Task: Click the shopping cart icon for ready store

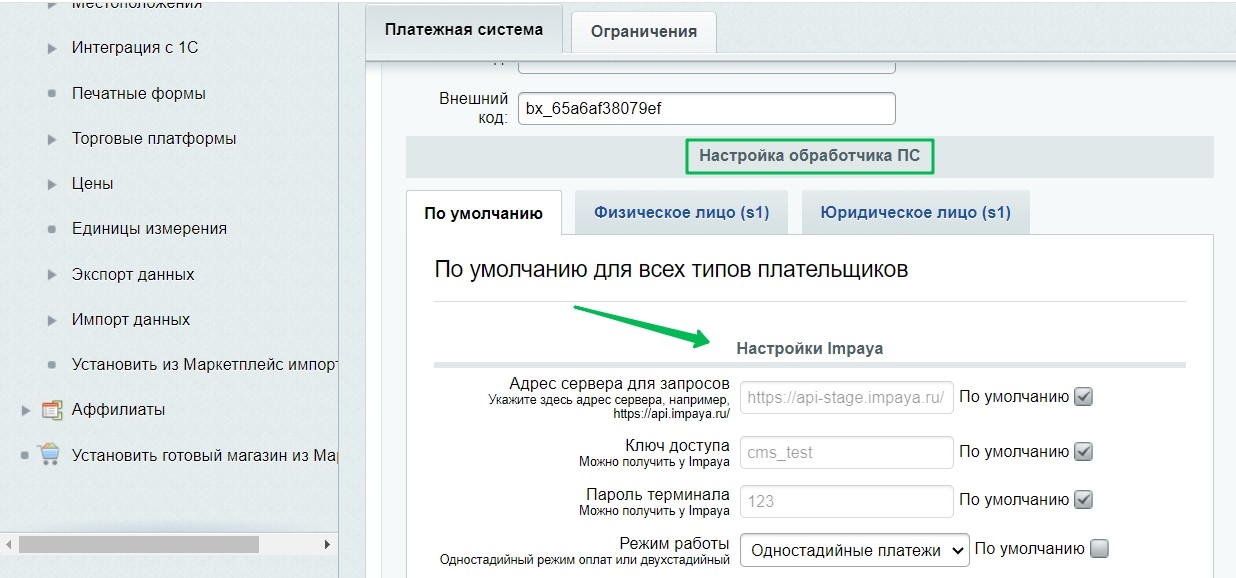Action: tap(50, 455)
